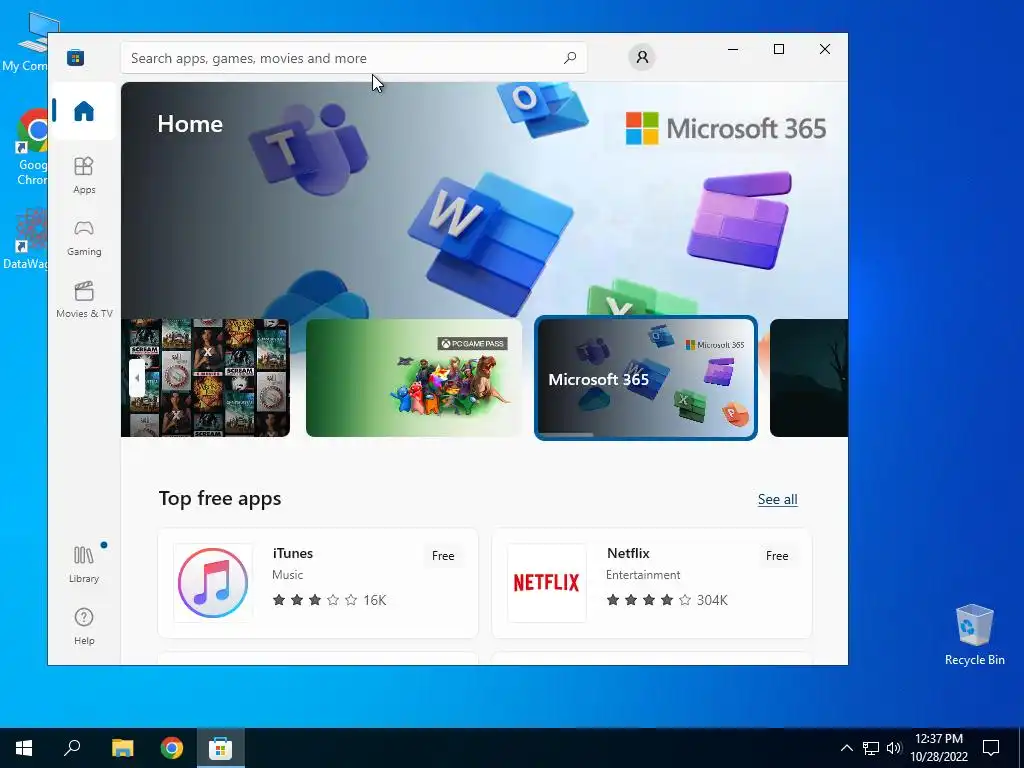Click the Microsoft Store logo icon
This screenshot has height=768, width=1024.
[x=75, y=57]
